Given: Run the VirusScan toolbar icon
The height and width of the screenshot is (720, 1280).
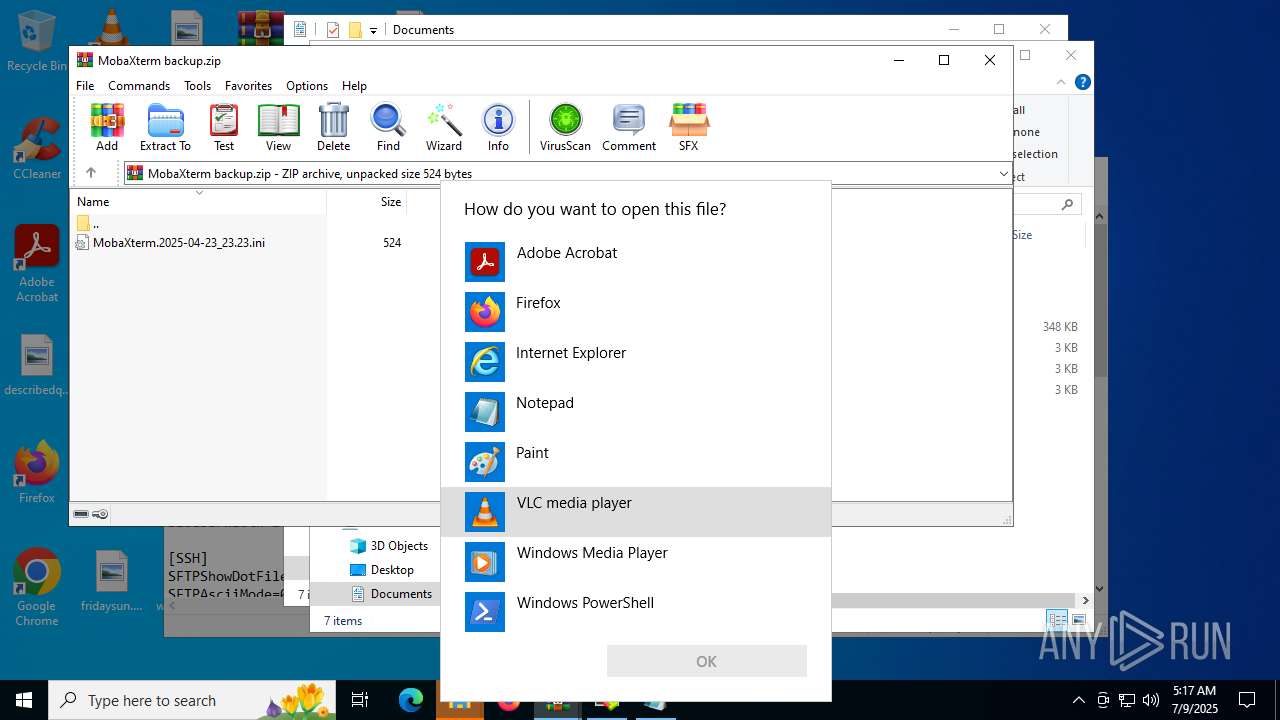Looking at the screenshot, I should pyautogui.click(x=565, y=127).
